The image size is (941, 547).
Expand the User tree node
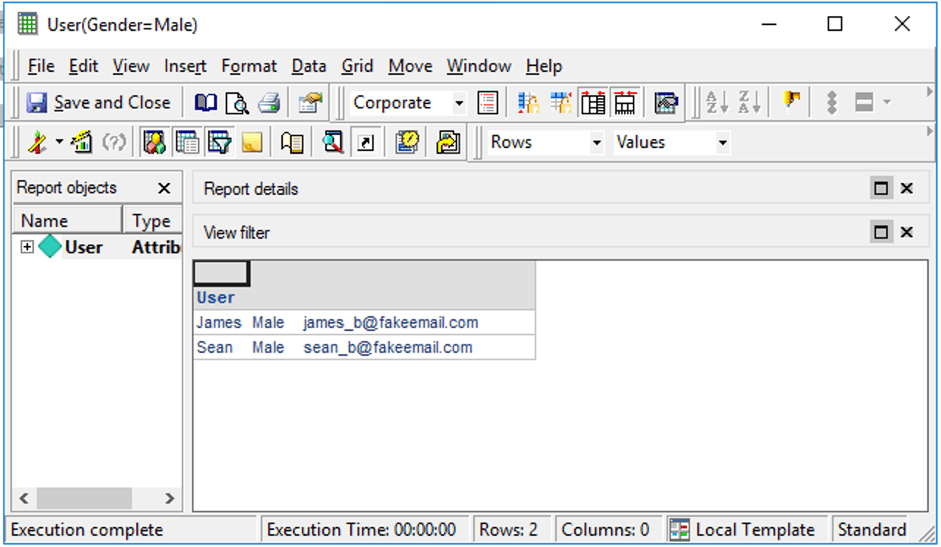click(x=27, y=247)
